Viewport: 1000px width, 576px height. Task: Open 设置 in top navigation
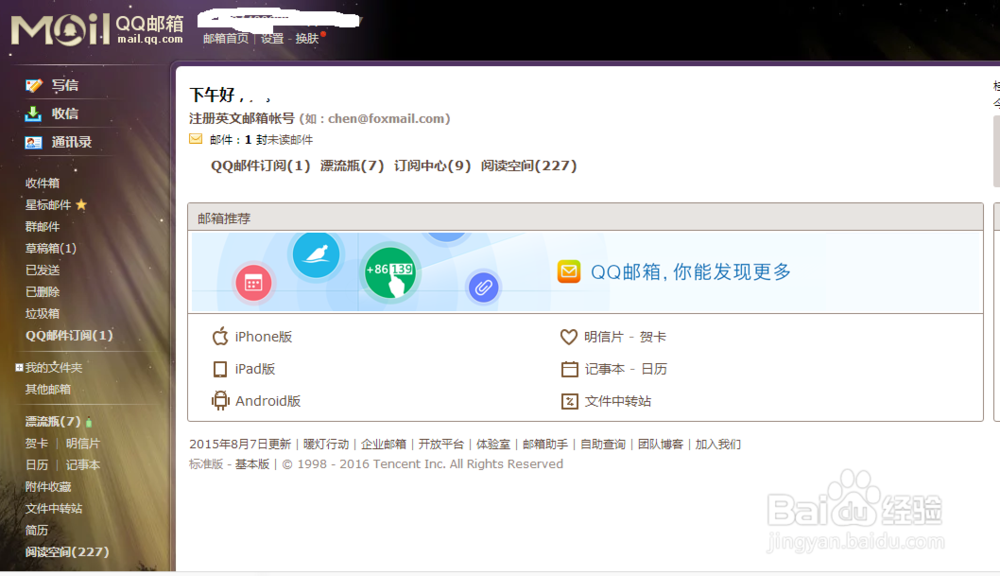[272, 39]
